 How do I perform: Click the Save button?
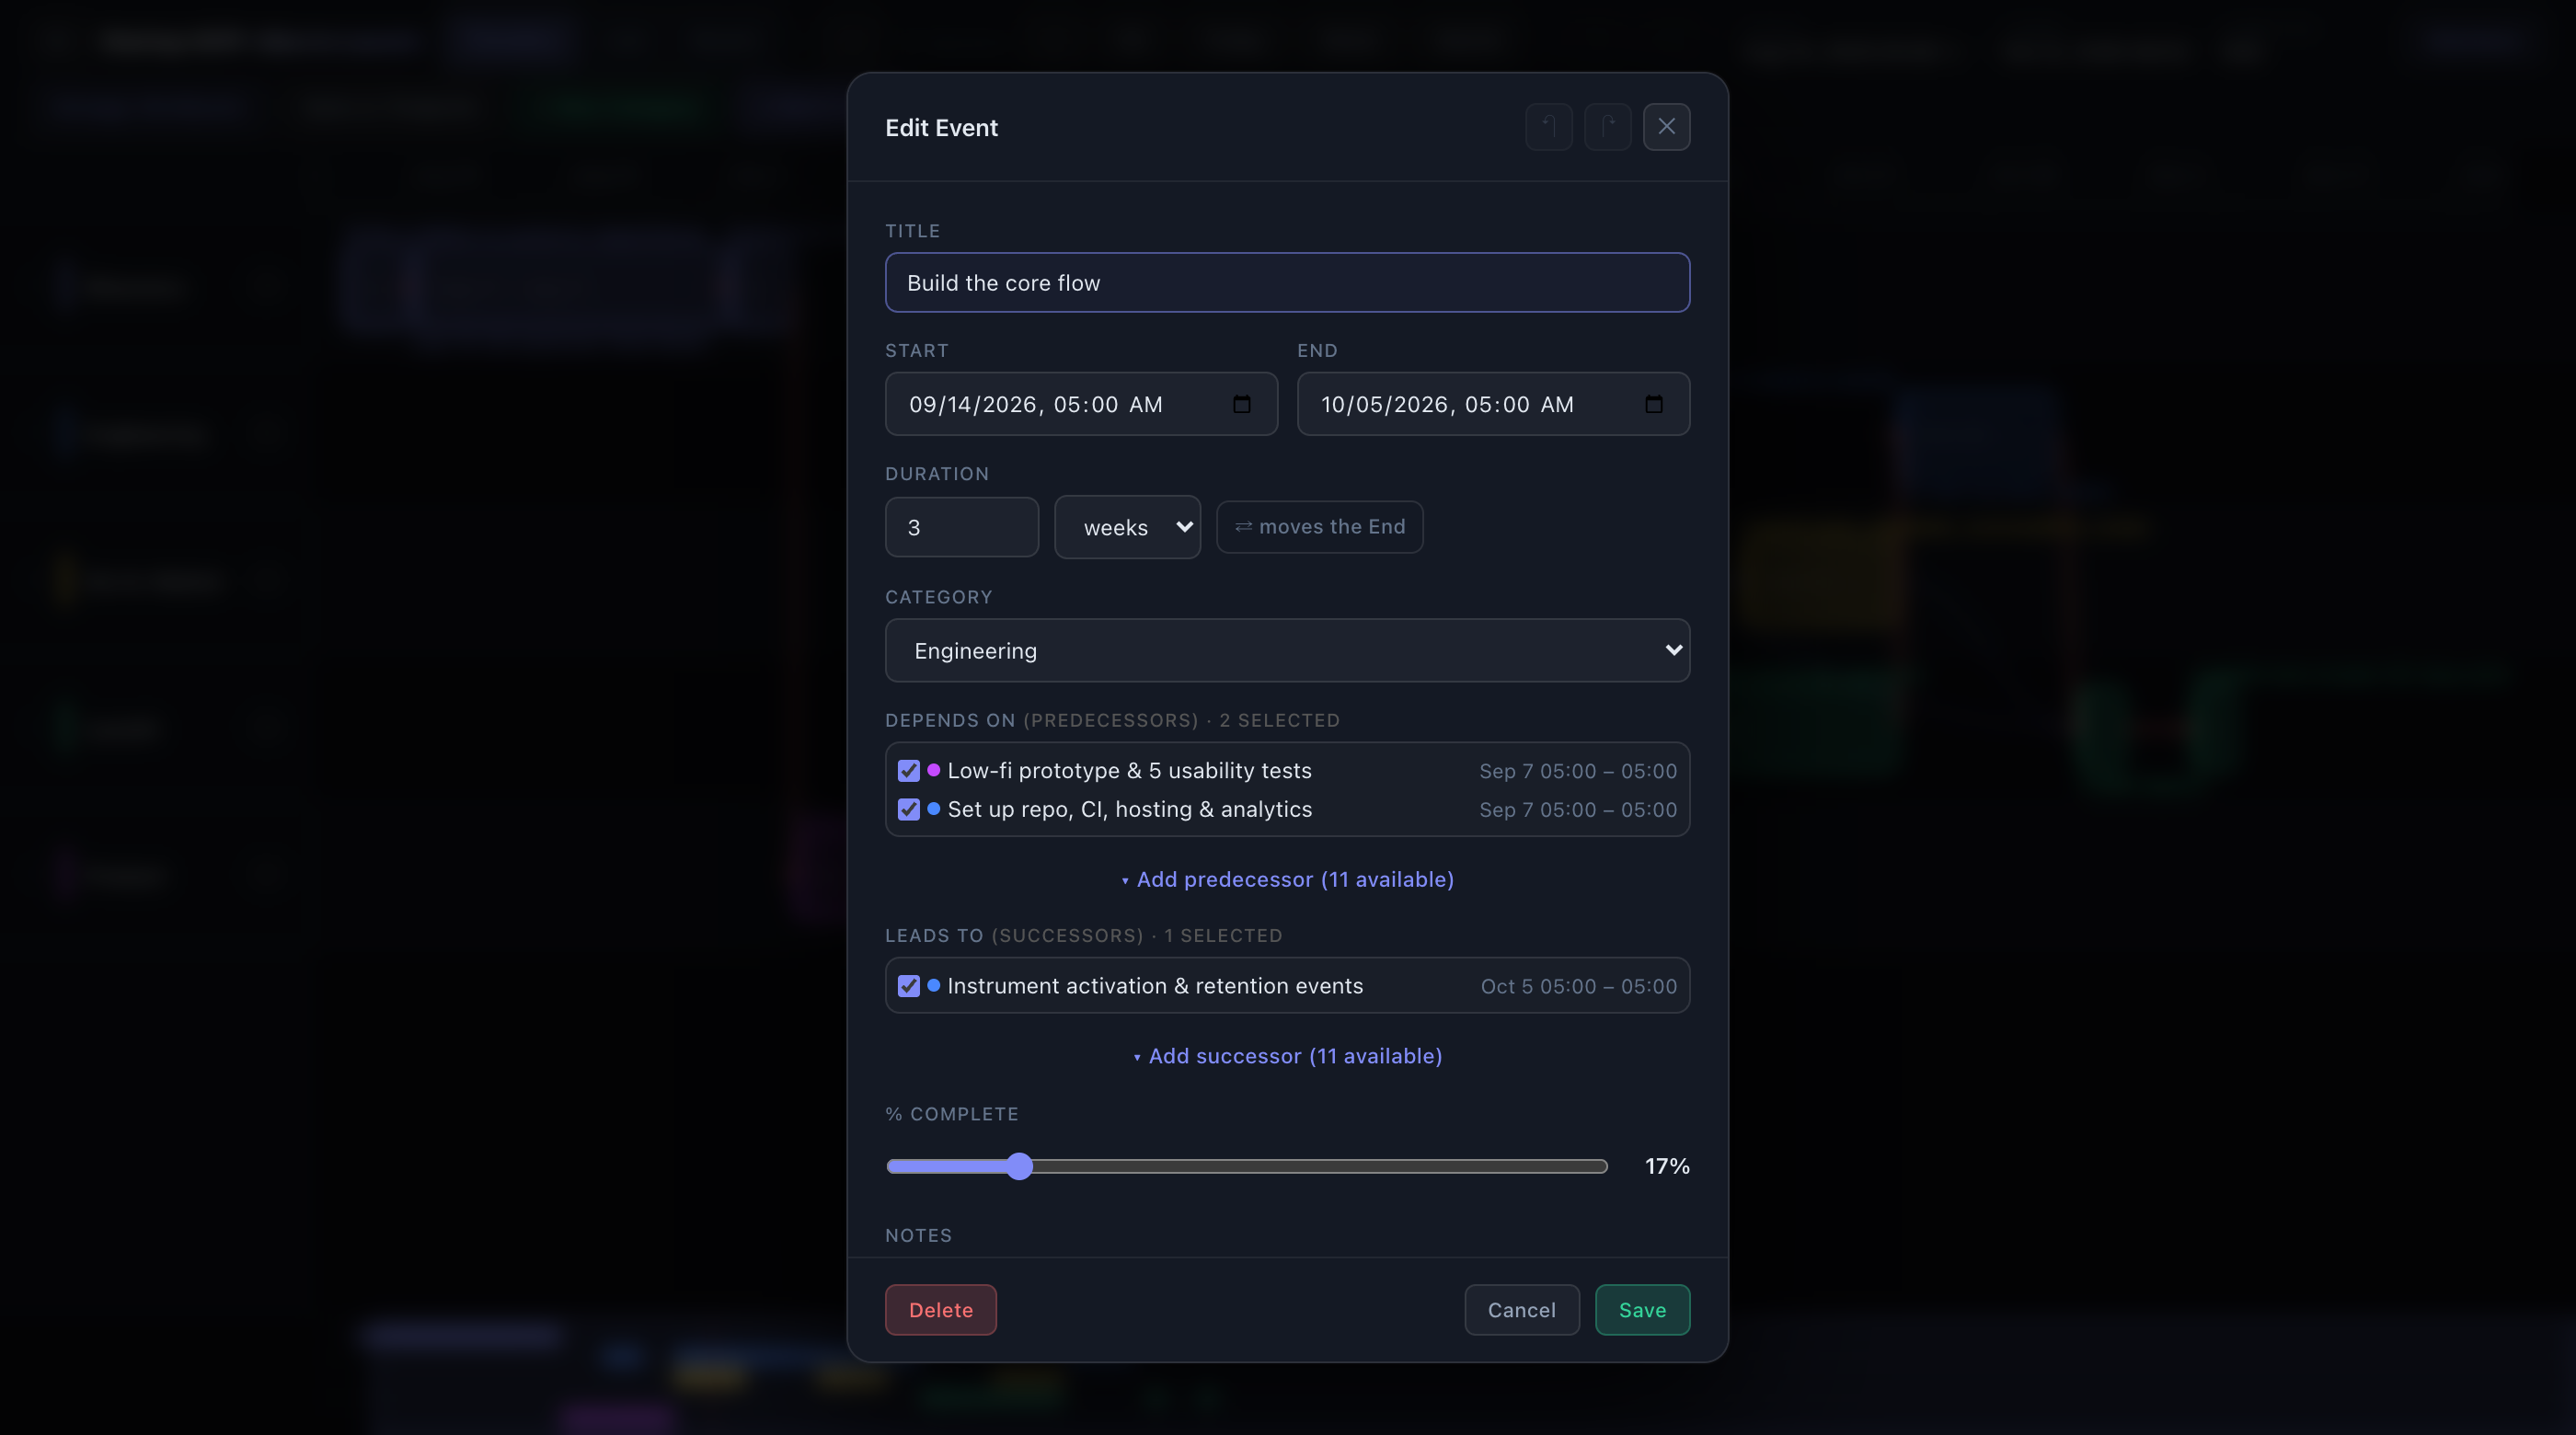1642,1310
